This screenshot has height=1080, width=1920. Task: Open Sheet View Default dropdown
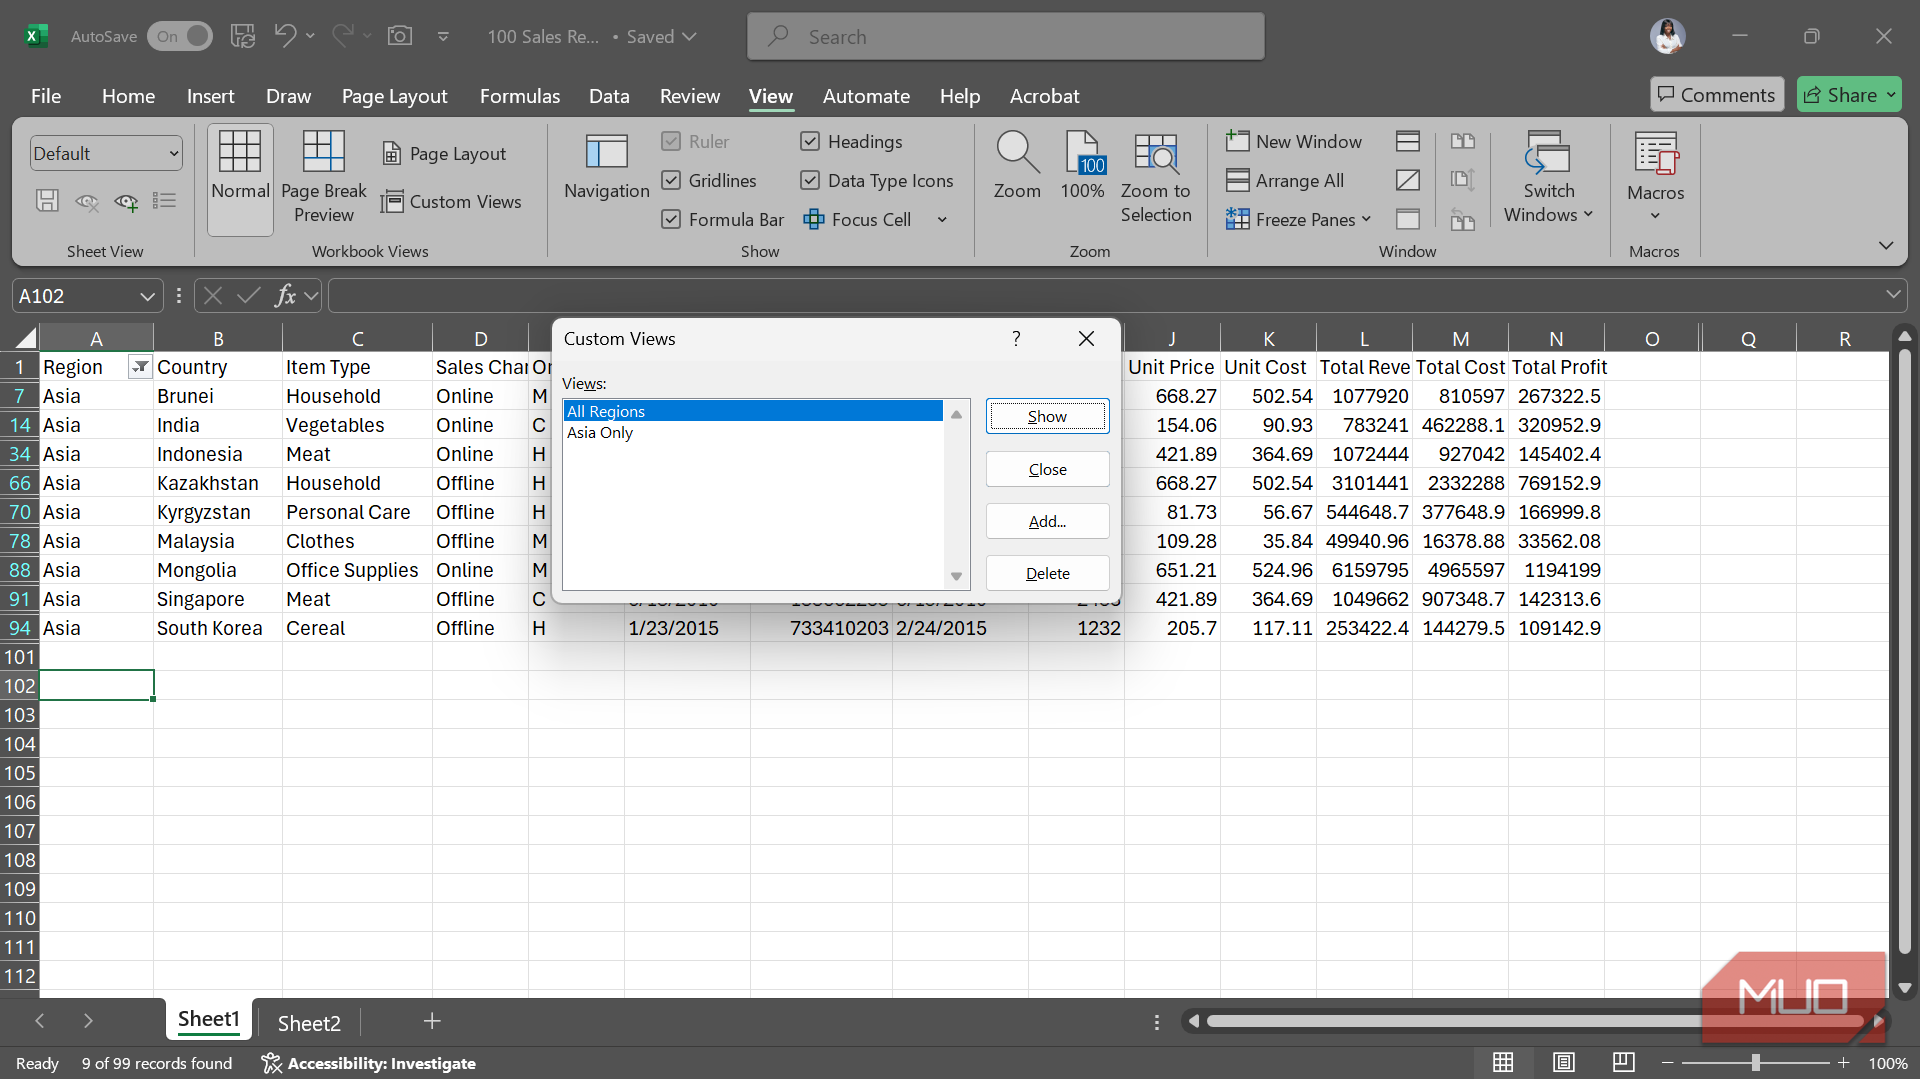106,154
